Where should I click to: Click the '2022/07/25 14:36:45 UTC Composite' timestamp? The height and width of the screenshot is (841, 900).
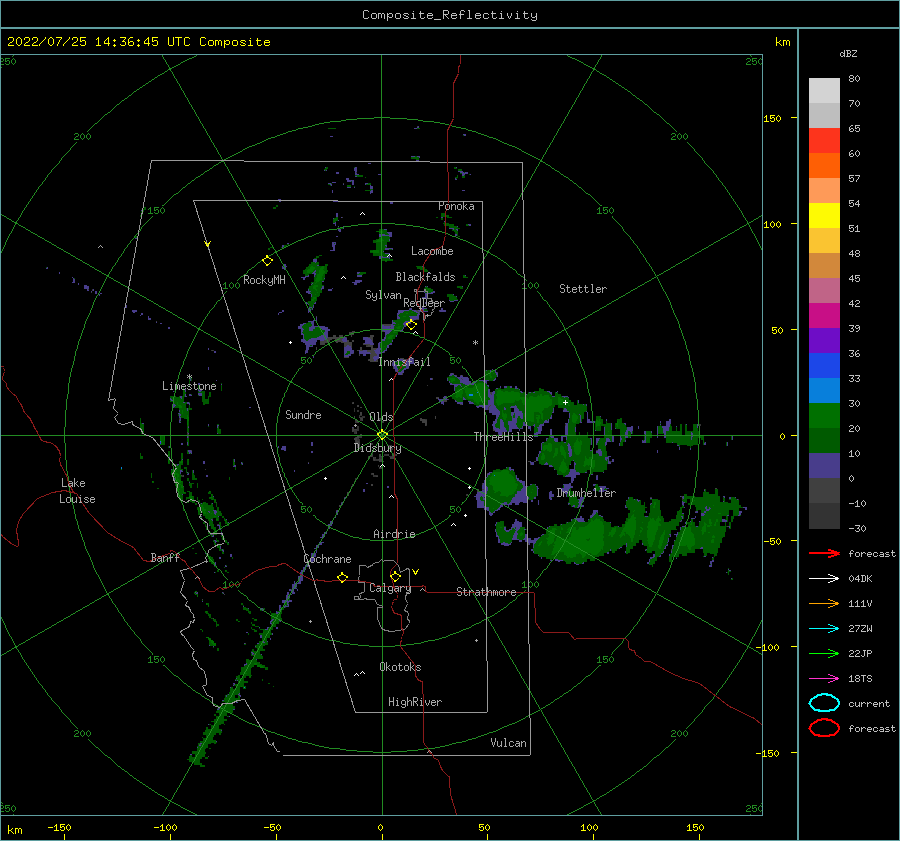138,42
